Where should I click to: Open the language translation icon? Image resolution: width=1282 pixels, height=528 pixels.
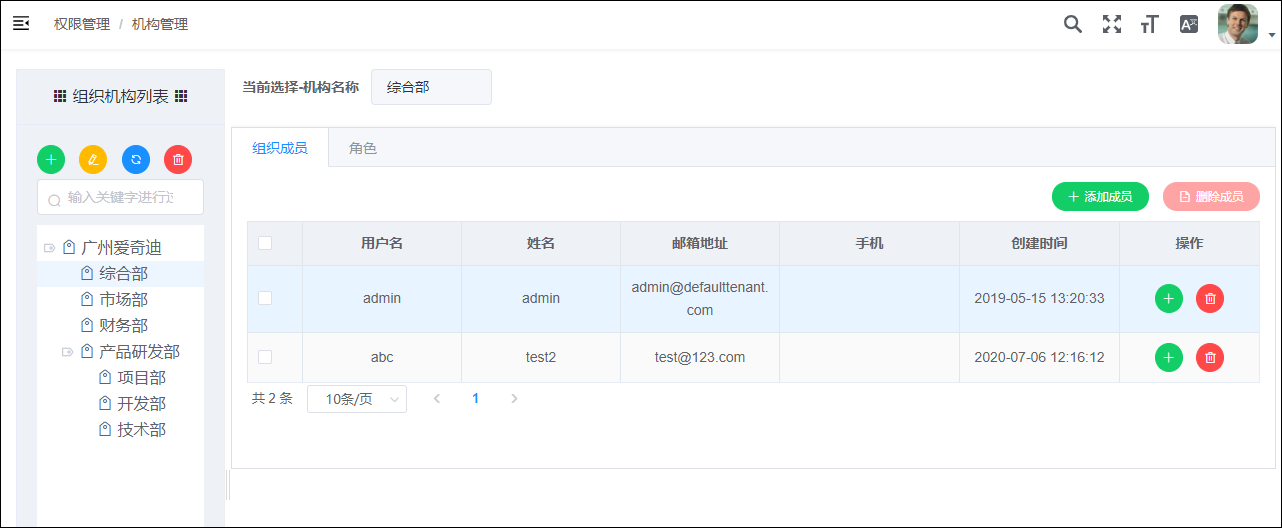coord(1188,24)
